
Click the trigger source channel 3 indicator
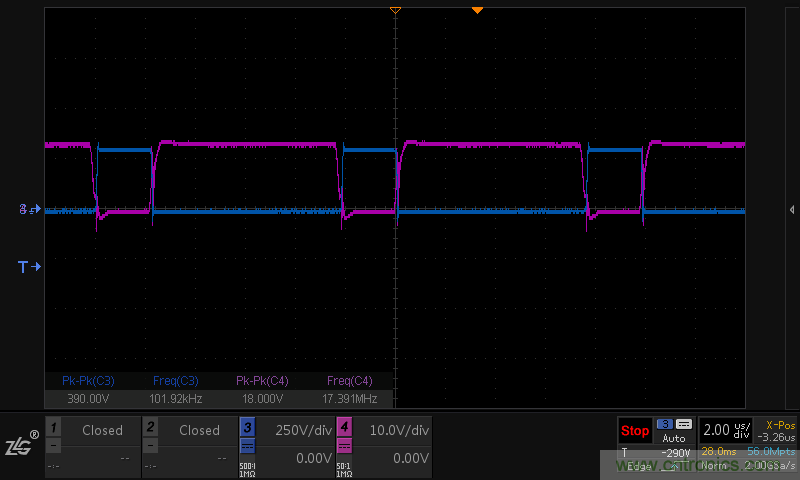pos(663,424)
